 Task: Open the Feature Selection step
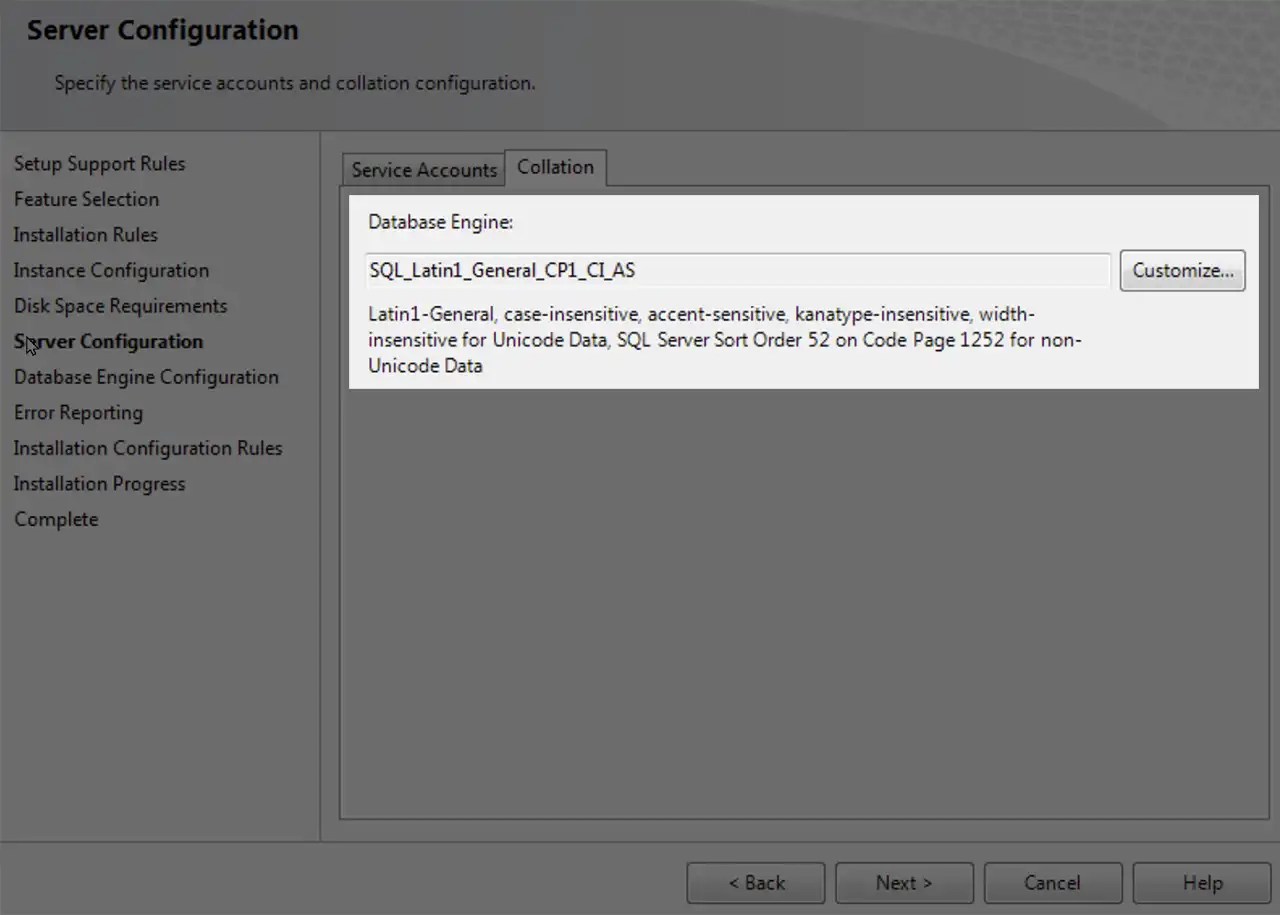(x=86, y=199)
